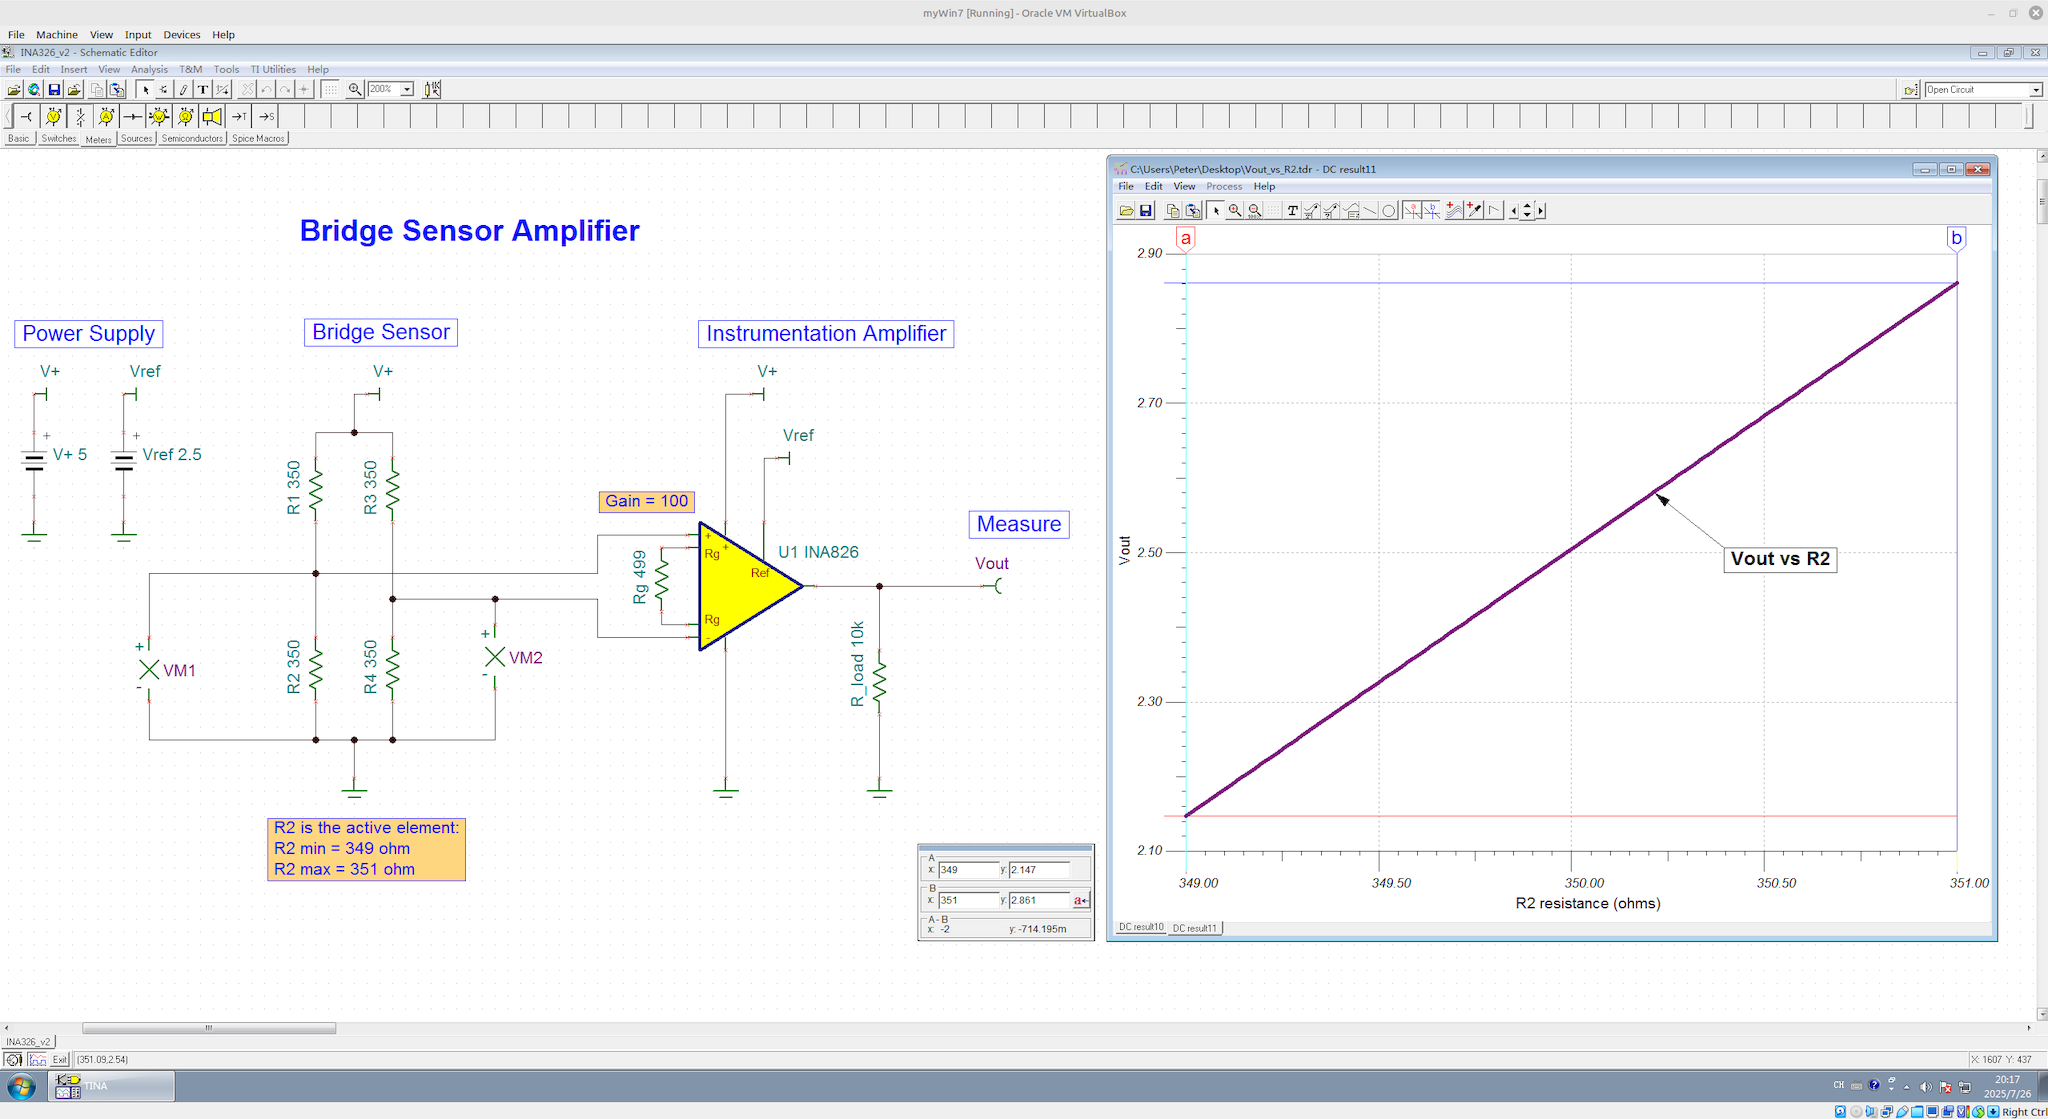Viewport: 2048px width, 1119px height.
Task: Toggle the grid display in the schematic toolbar
Action: click(330, 89)
